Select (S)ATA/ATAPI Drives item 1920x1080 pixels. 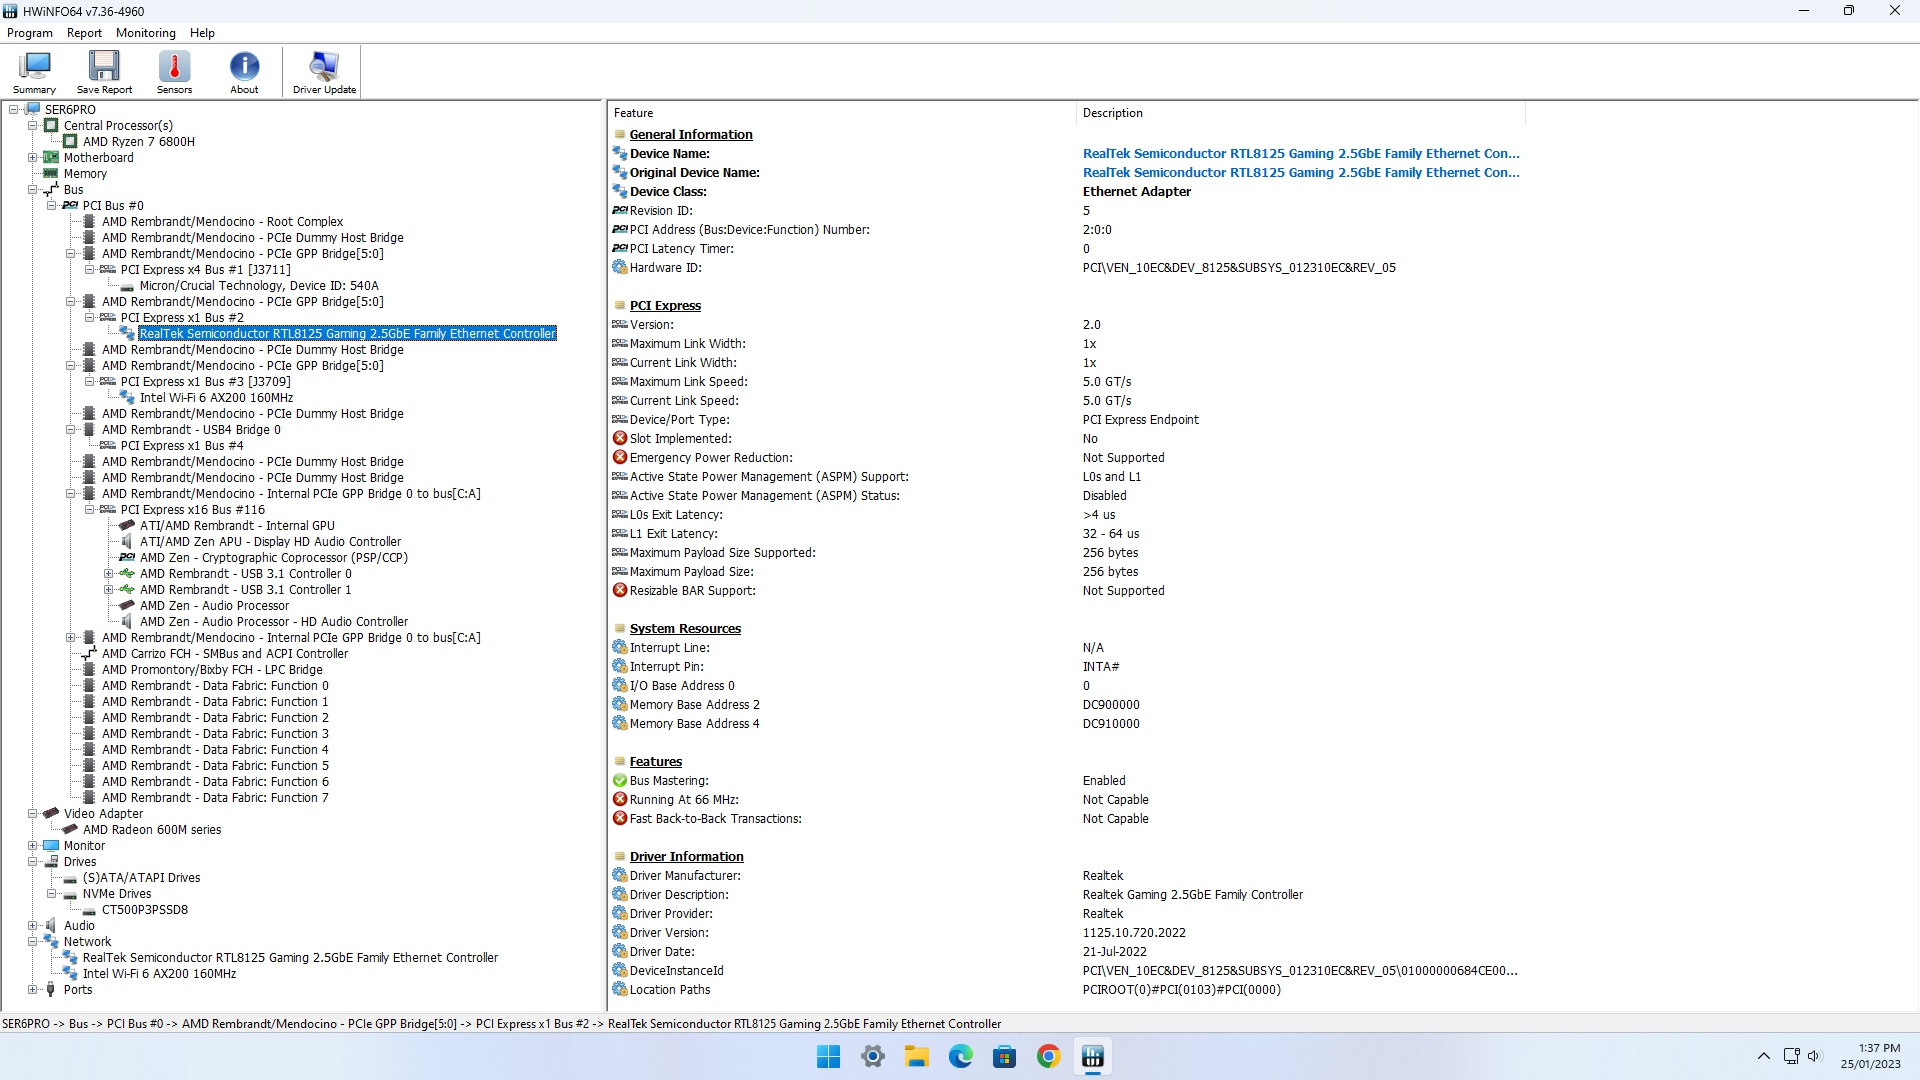141,878
